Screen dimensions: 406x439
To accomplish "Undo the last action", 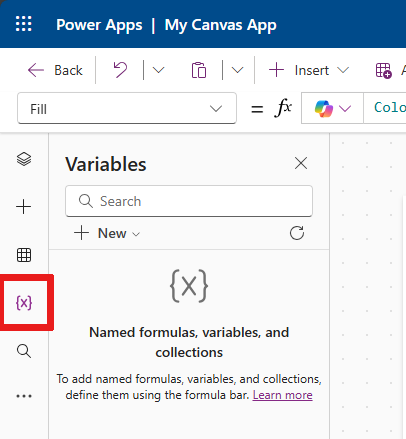I will (x=120, y=70).
